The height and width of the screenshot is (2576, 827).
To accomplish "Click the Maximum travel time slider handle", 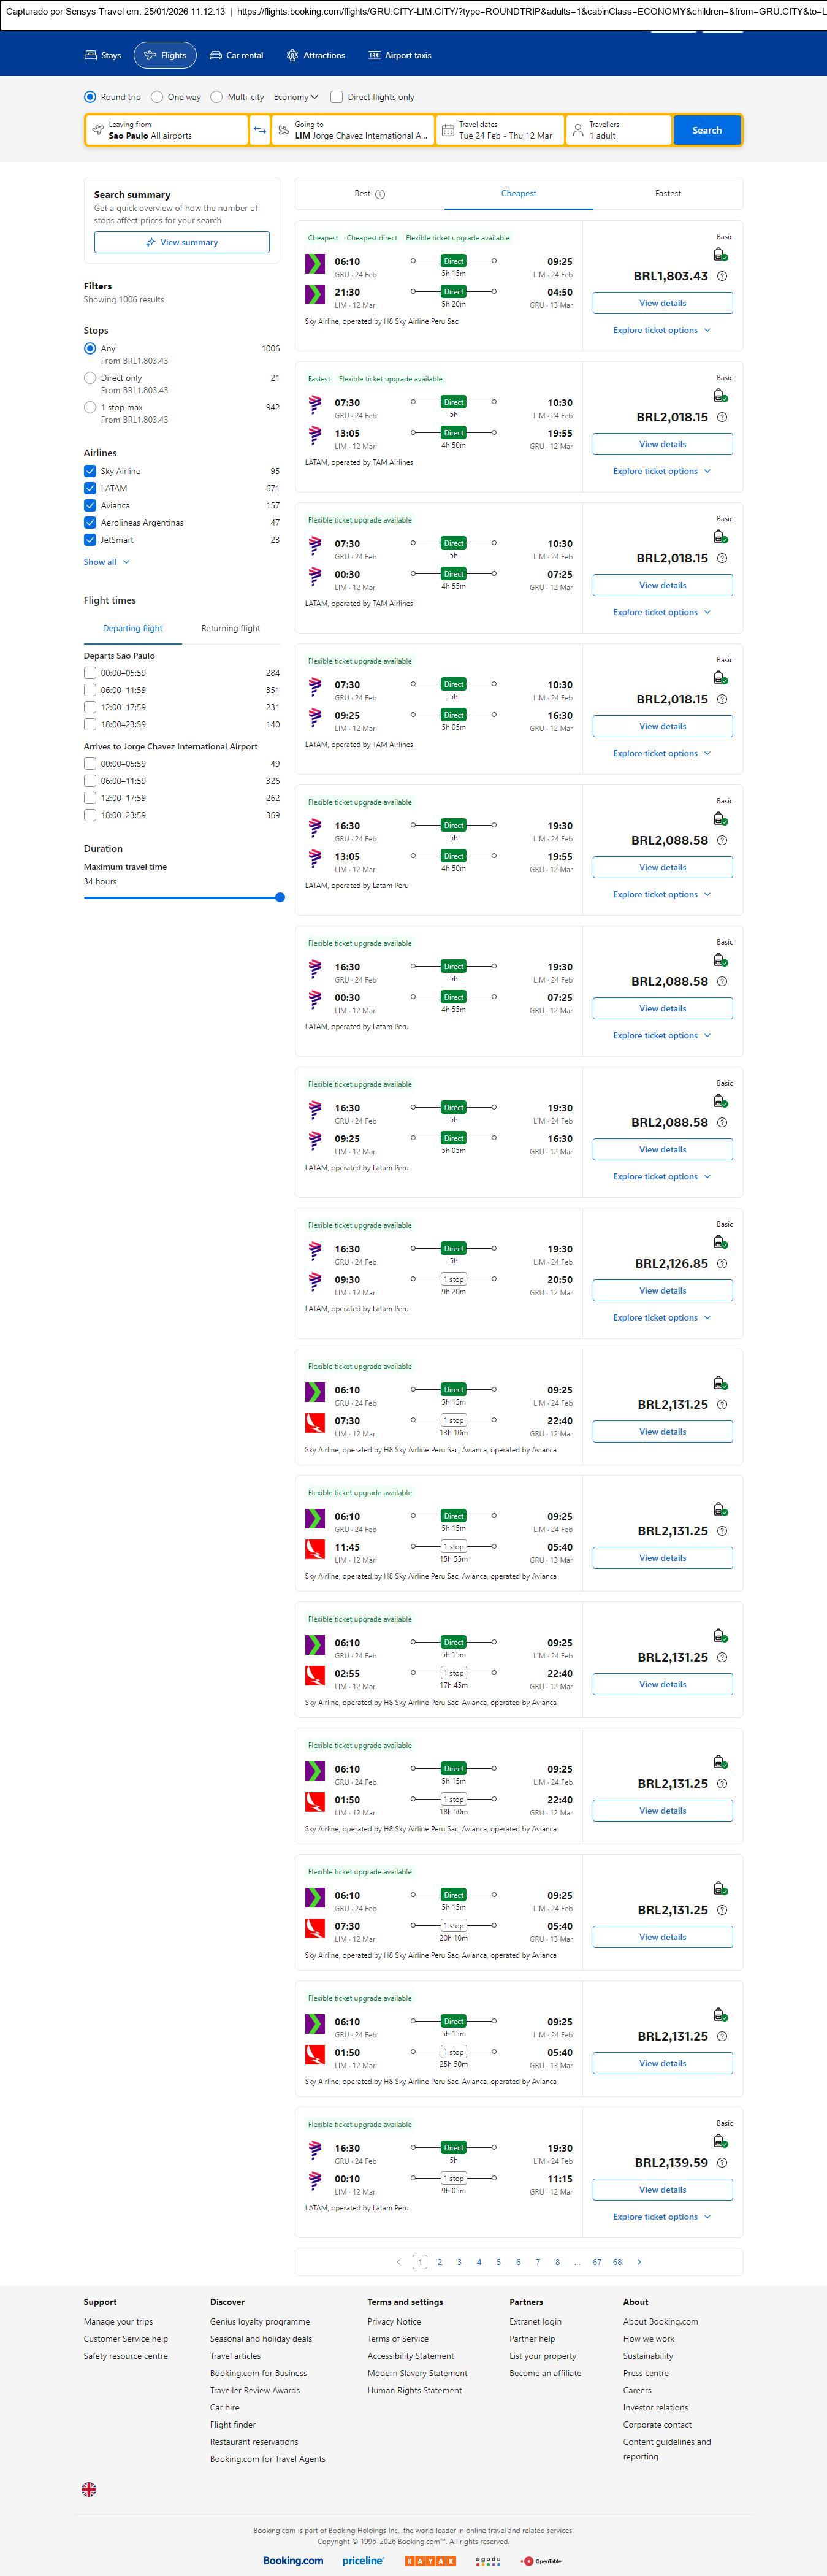I will [280, 897].
